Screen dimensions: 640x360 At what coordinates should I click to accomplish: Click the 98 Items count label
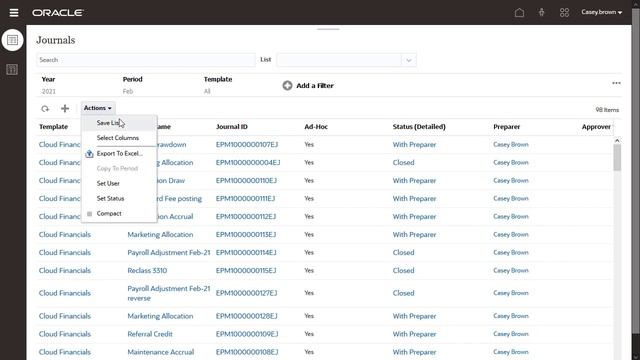607,110
